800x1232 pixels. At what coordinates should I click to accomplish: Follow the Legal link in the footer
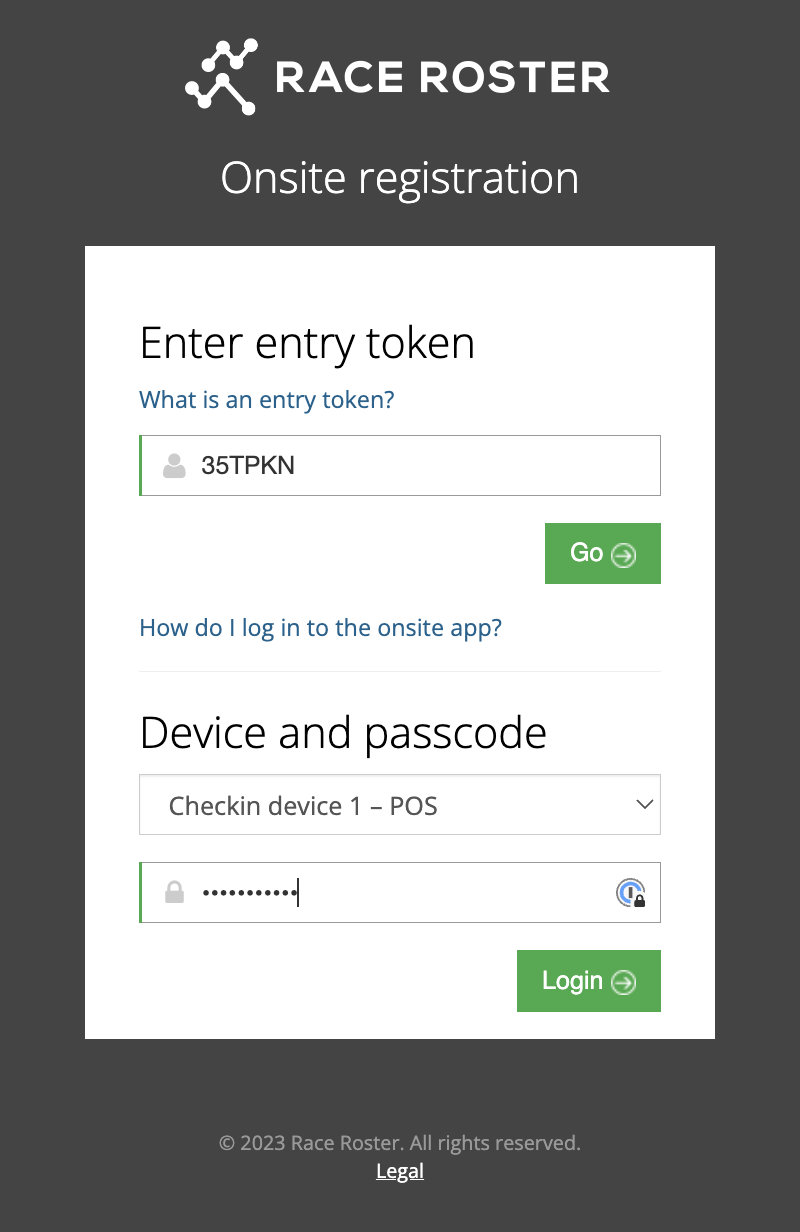pyautogui.click(x=400, y=1171)
